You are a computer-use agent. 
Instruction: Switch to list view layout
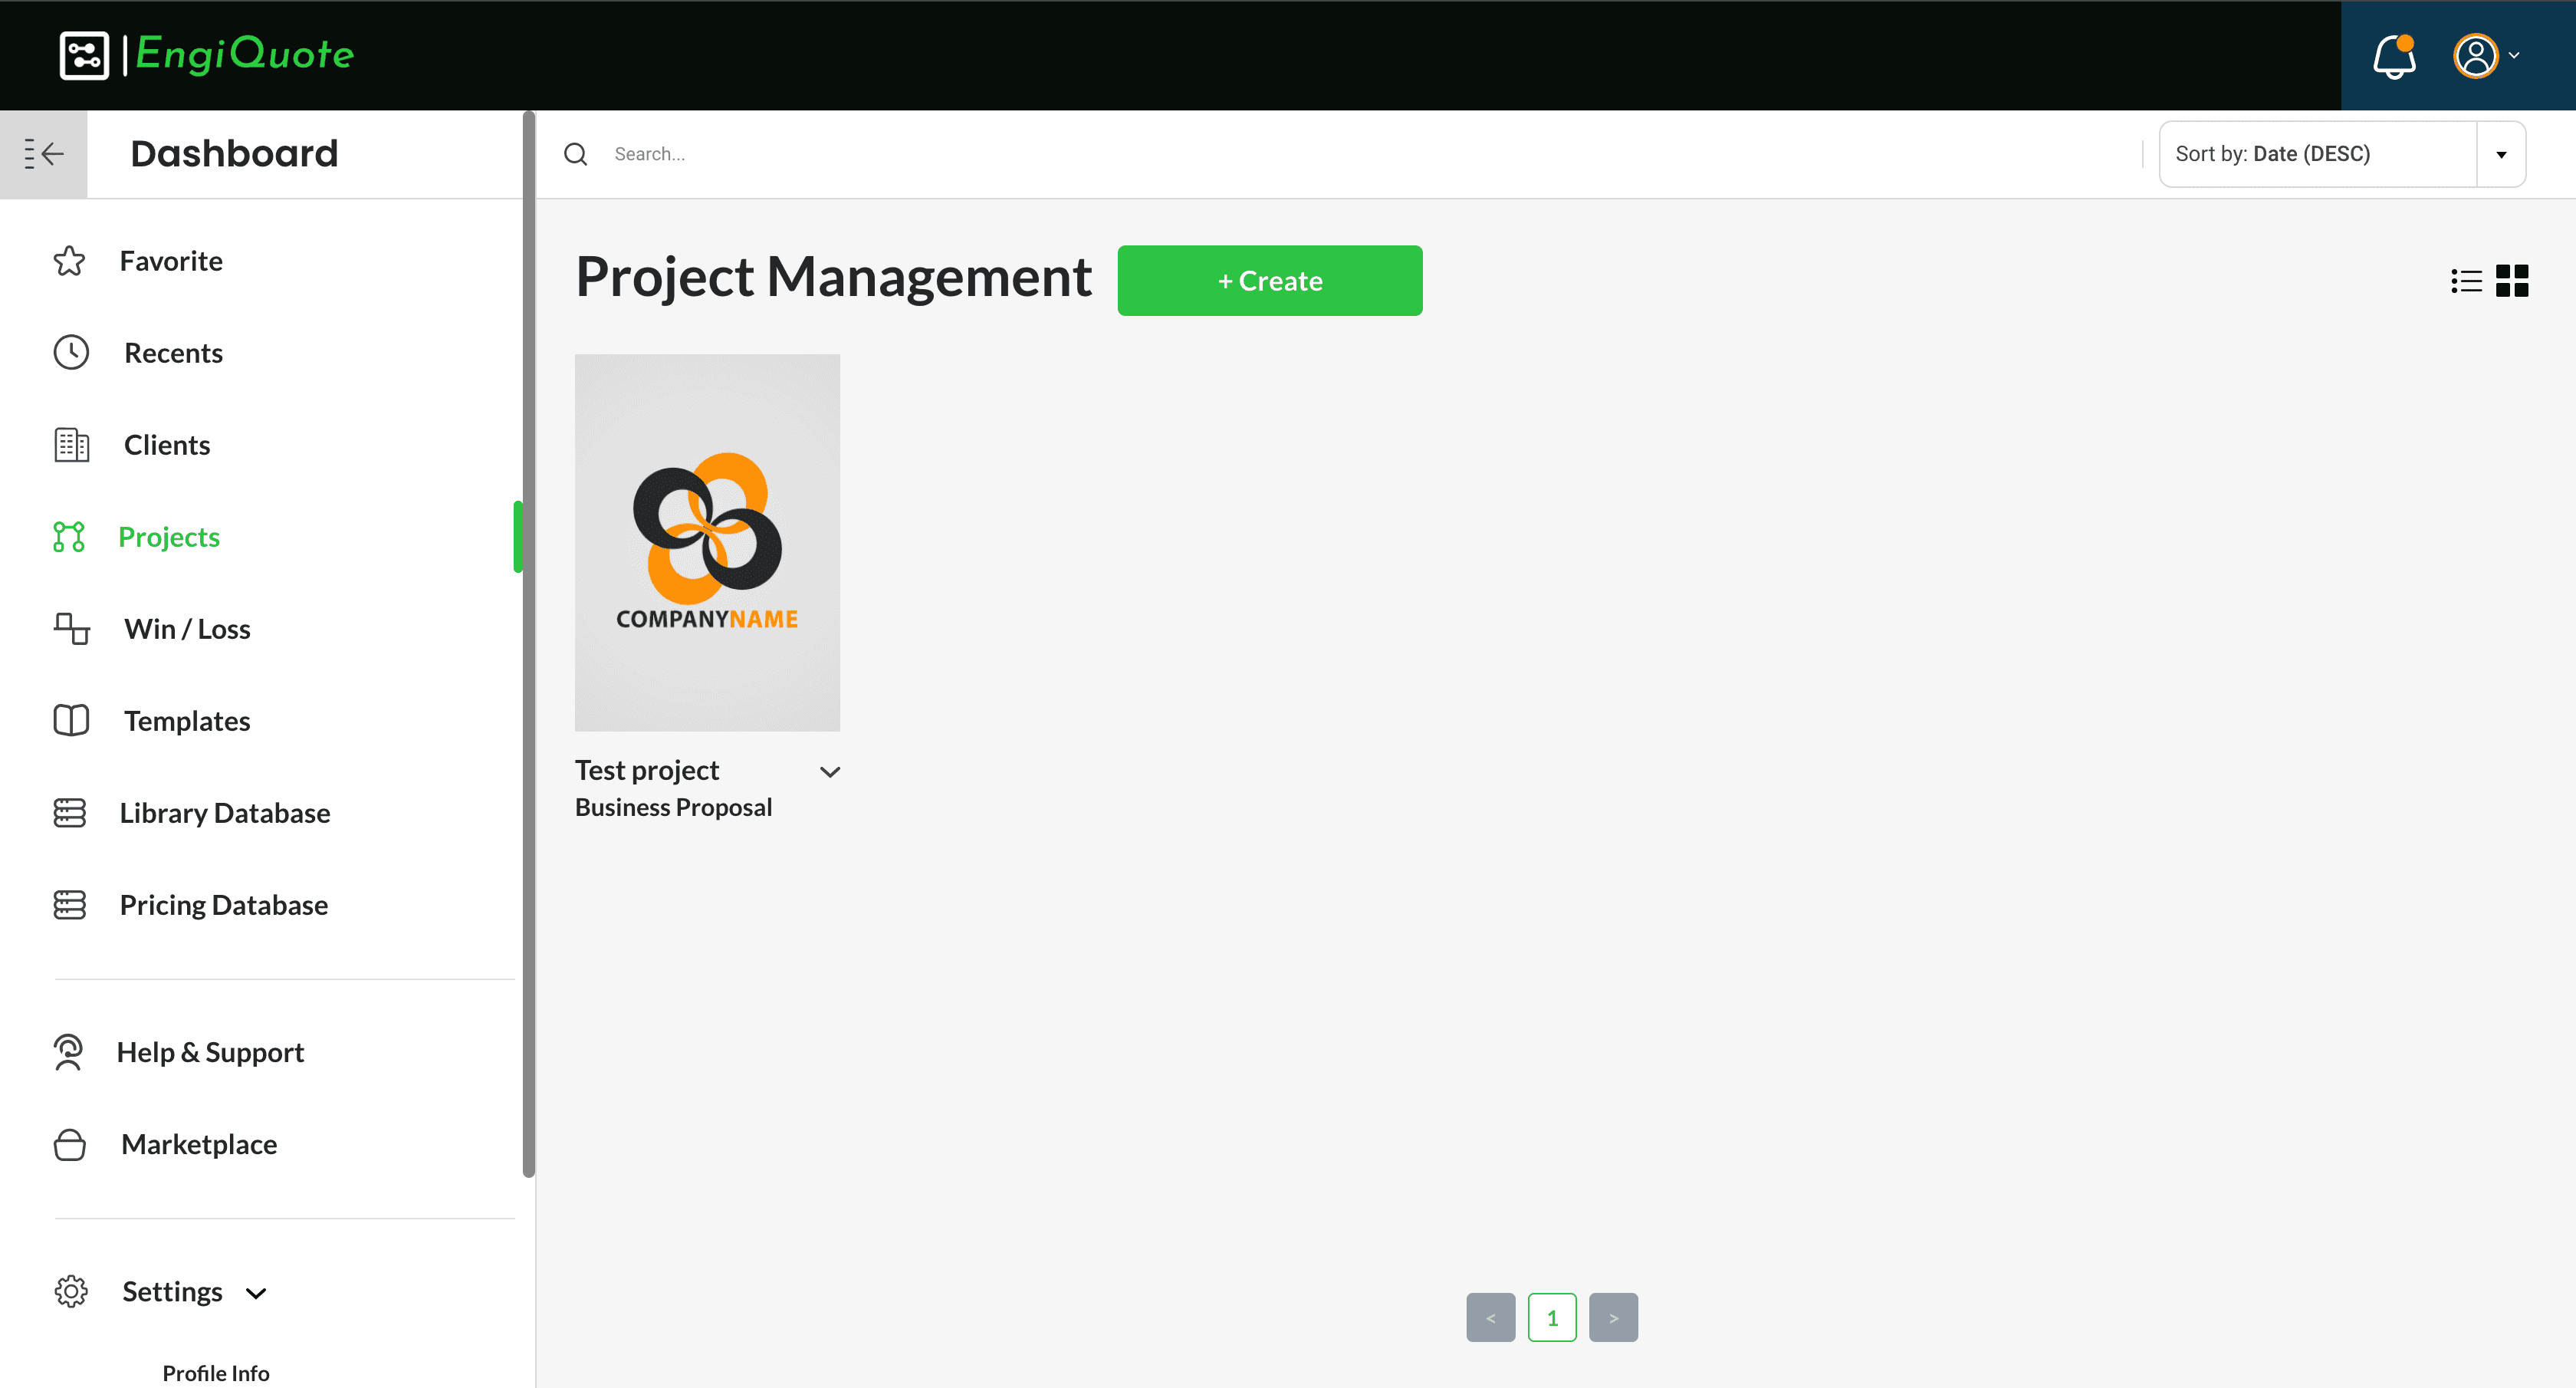(x=2466, y=281)
